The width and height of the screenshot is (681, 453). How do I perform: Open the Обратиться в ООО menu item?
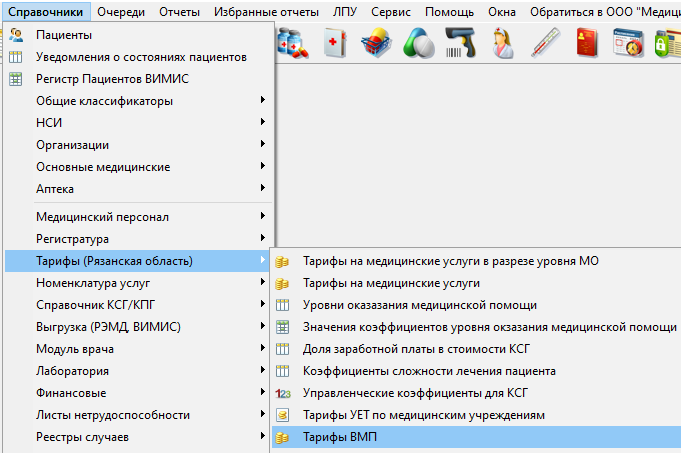coord(605,12)
